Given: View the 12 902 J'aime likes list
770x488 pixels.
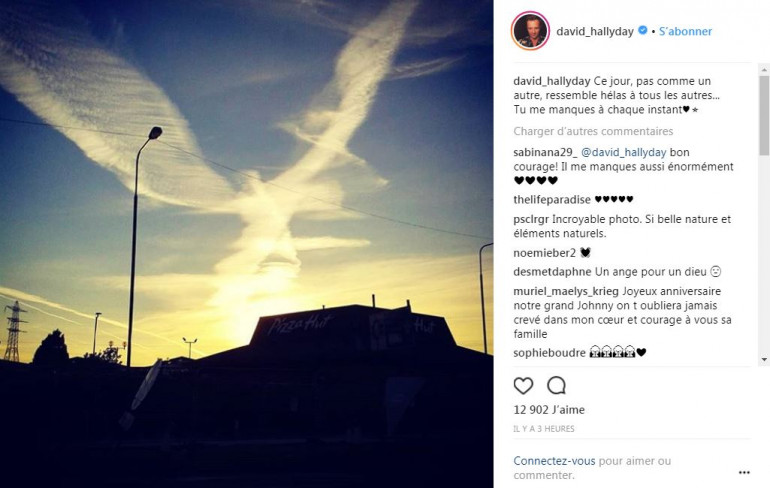Looking at the screenshot, I should coord(549,409).
